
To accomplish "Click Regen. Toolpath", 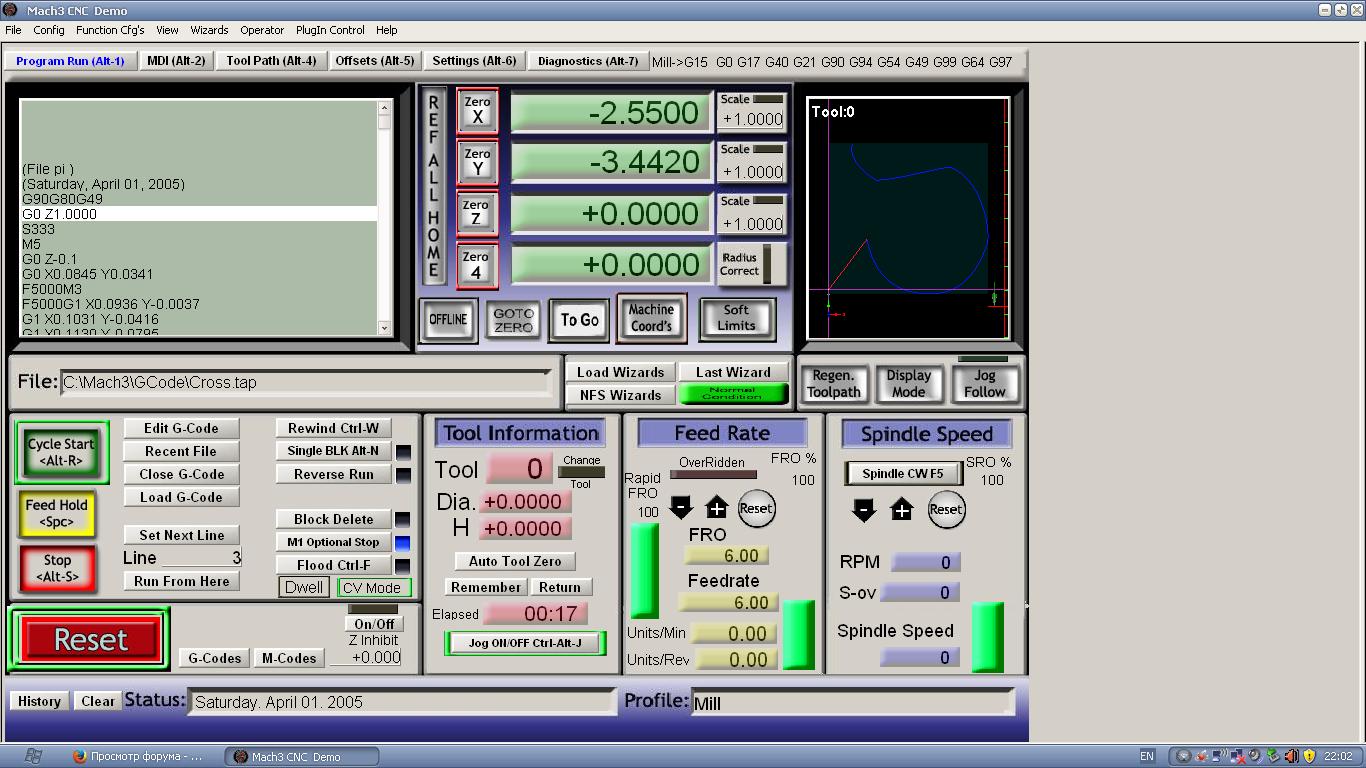I will [x=834, y=383].
